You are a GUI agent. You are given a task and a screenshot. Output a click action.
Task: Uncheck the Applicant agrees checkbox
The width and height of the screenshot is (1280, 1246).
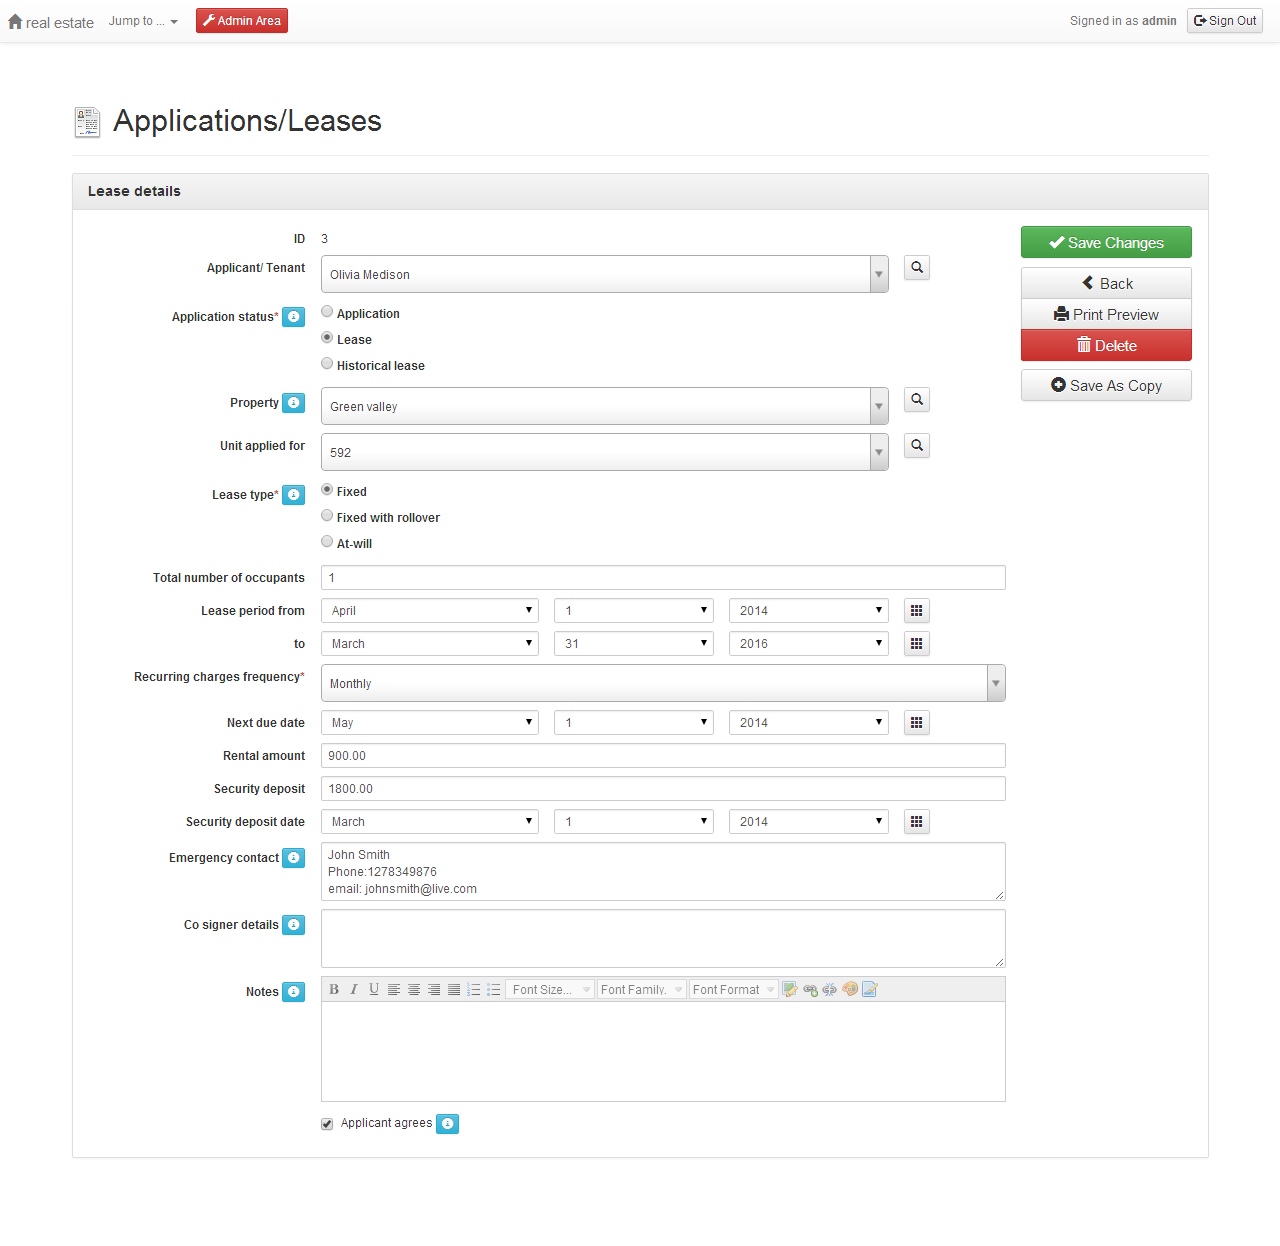(327, 1124)
